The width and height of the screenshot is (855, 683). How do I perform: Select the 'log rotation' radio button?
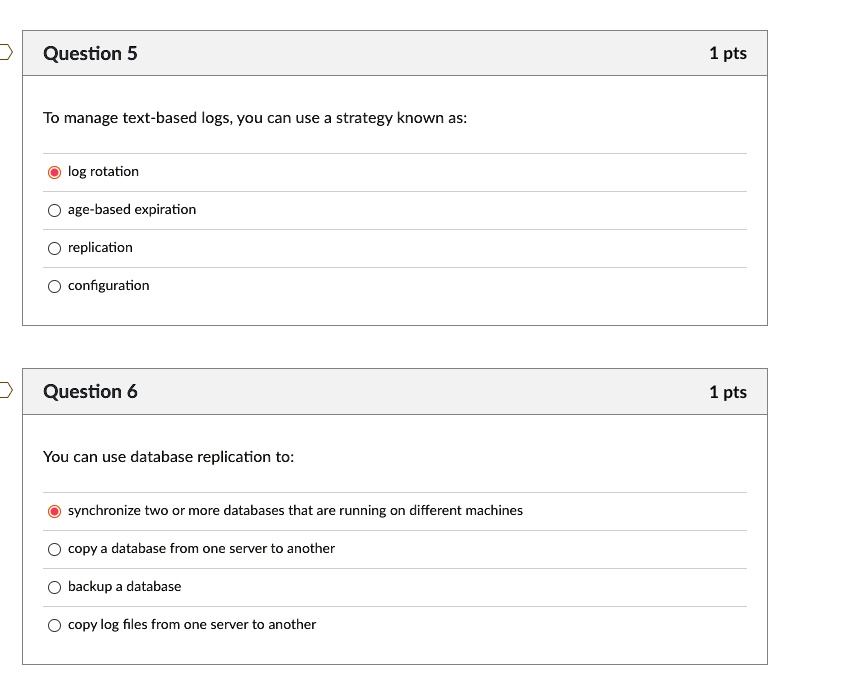point(54,172)
